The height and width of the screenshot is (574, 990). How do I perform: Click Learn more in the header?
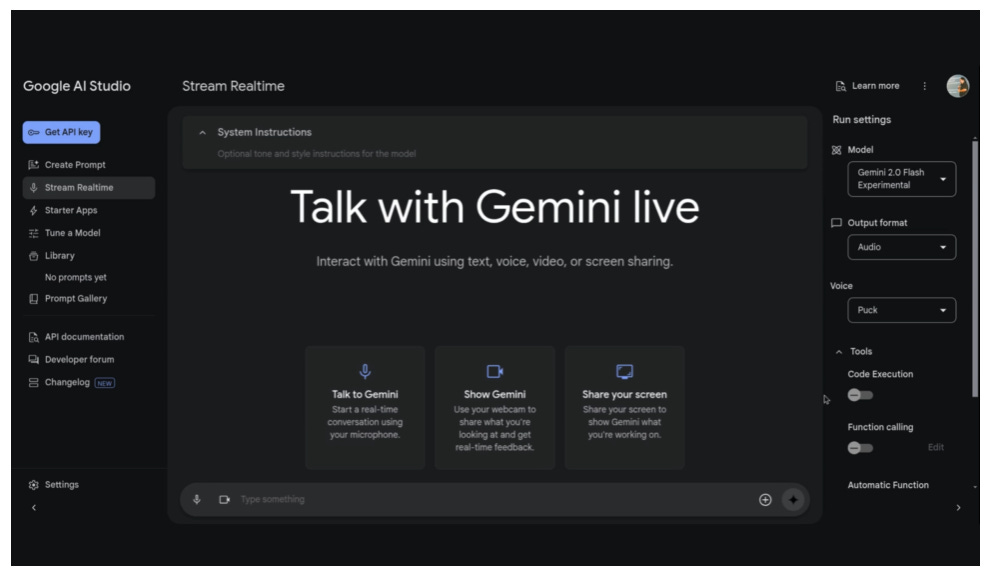click(x=875, y=86)
